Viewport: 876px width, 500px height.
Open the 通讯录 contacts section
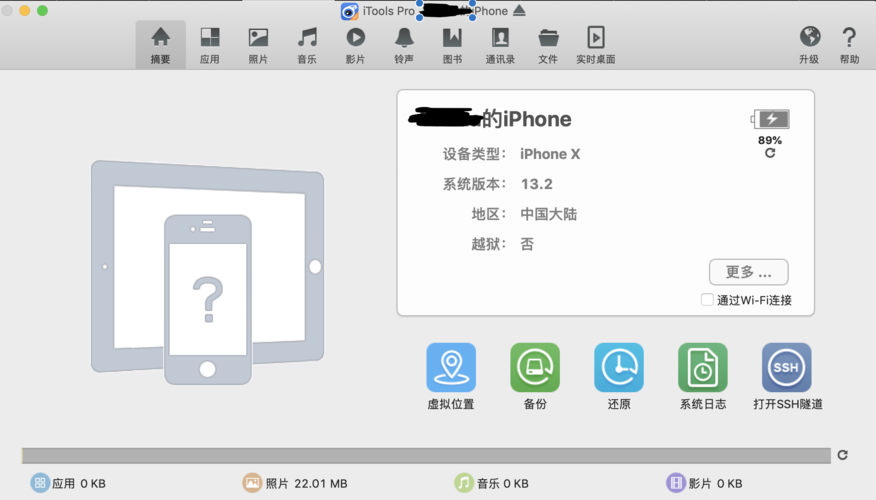tap(500, 45)
